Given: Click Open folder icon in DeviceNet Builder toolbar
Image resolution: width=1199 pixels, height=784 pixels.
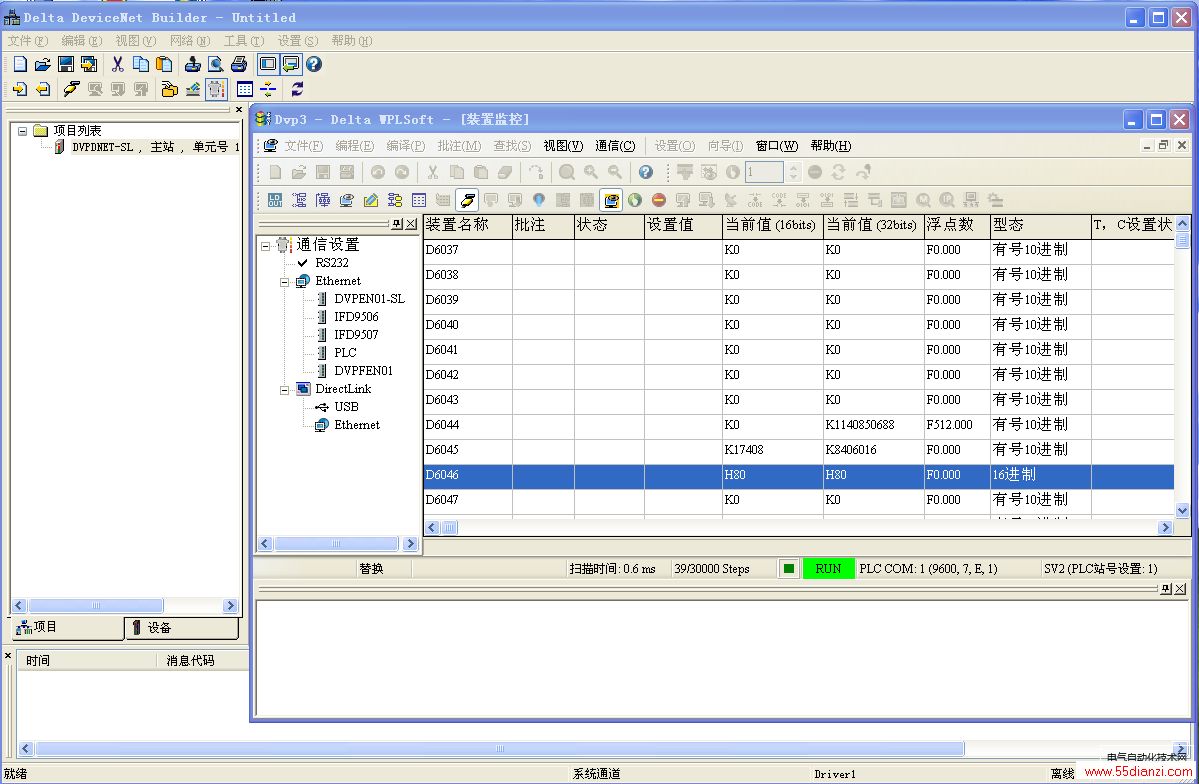Looking at the screenshot, I should (43, 64).
